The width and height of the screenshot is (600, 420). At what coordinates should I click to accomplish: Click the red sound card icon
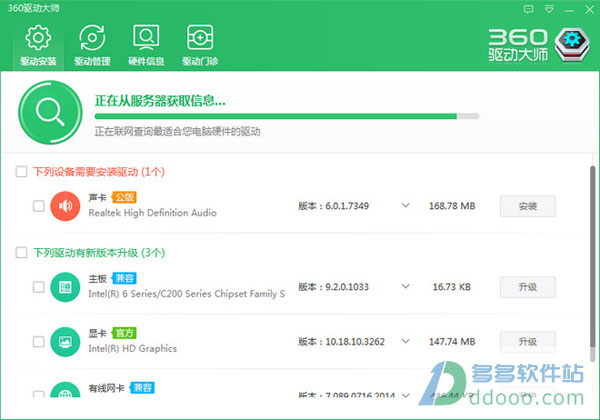65,206
